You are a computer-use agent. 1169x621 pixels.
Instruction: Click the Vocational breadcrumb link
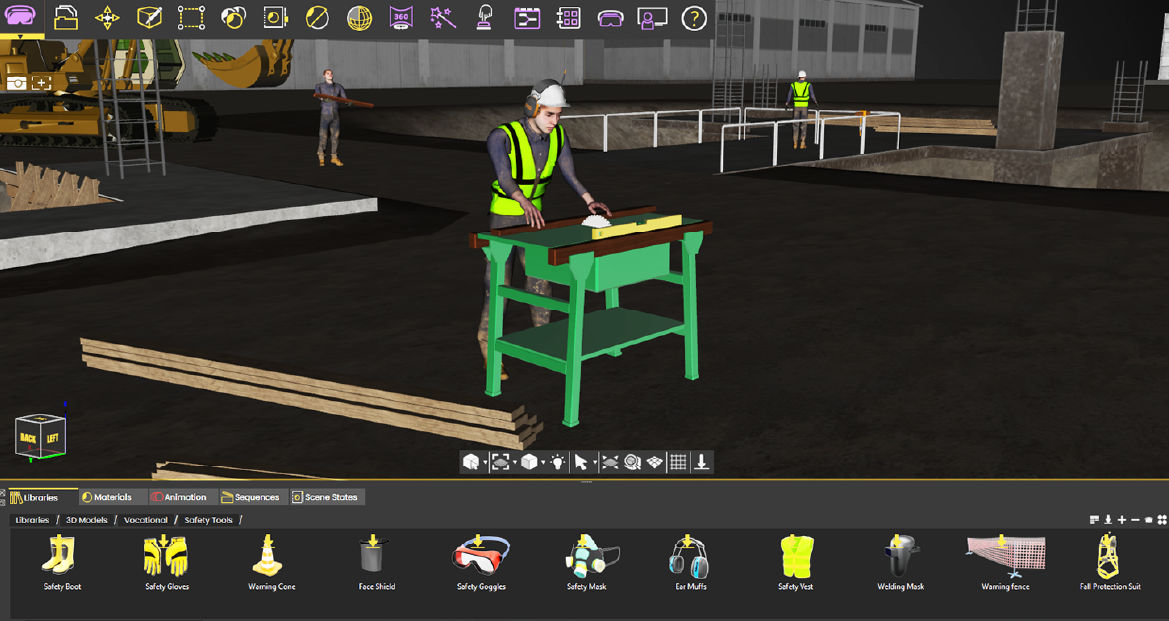(x=145, y=519)
